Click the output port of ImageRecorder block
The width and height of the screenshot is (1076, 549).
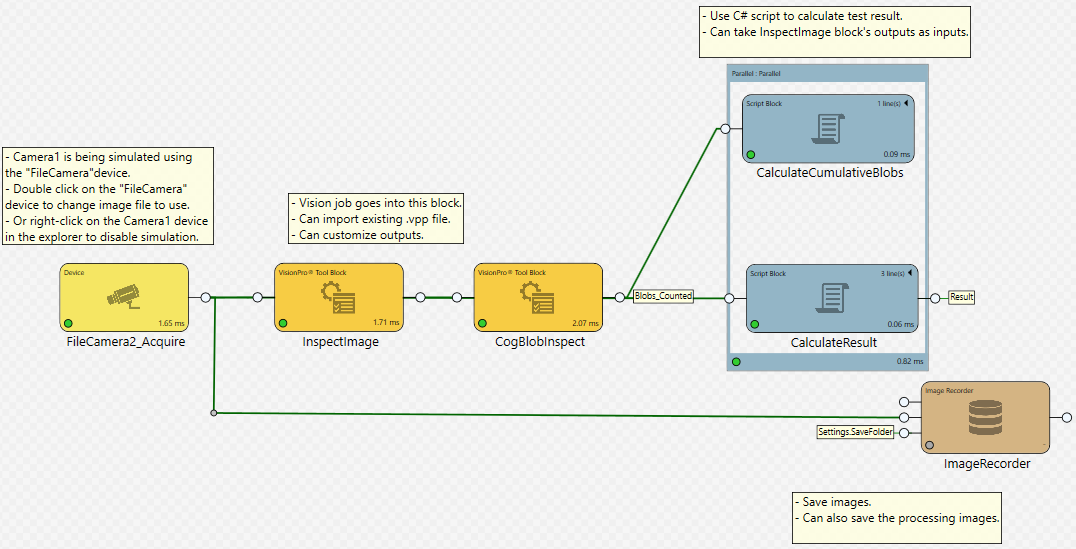point(1066,418)
